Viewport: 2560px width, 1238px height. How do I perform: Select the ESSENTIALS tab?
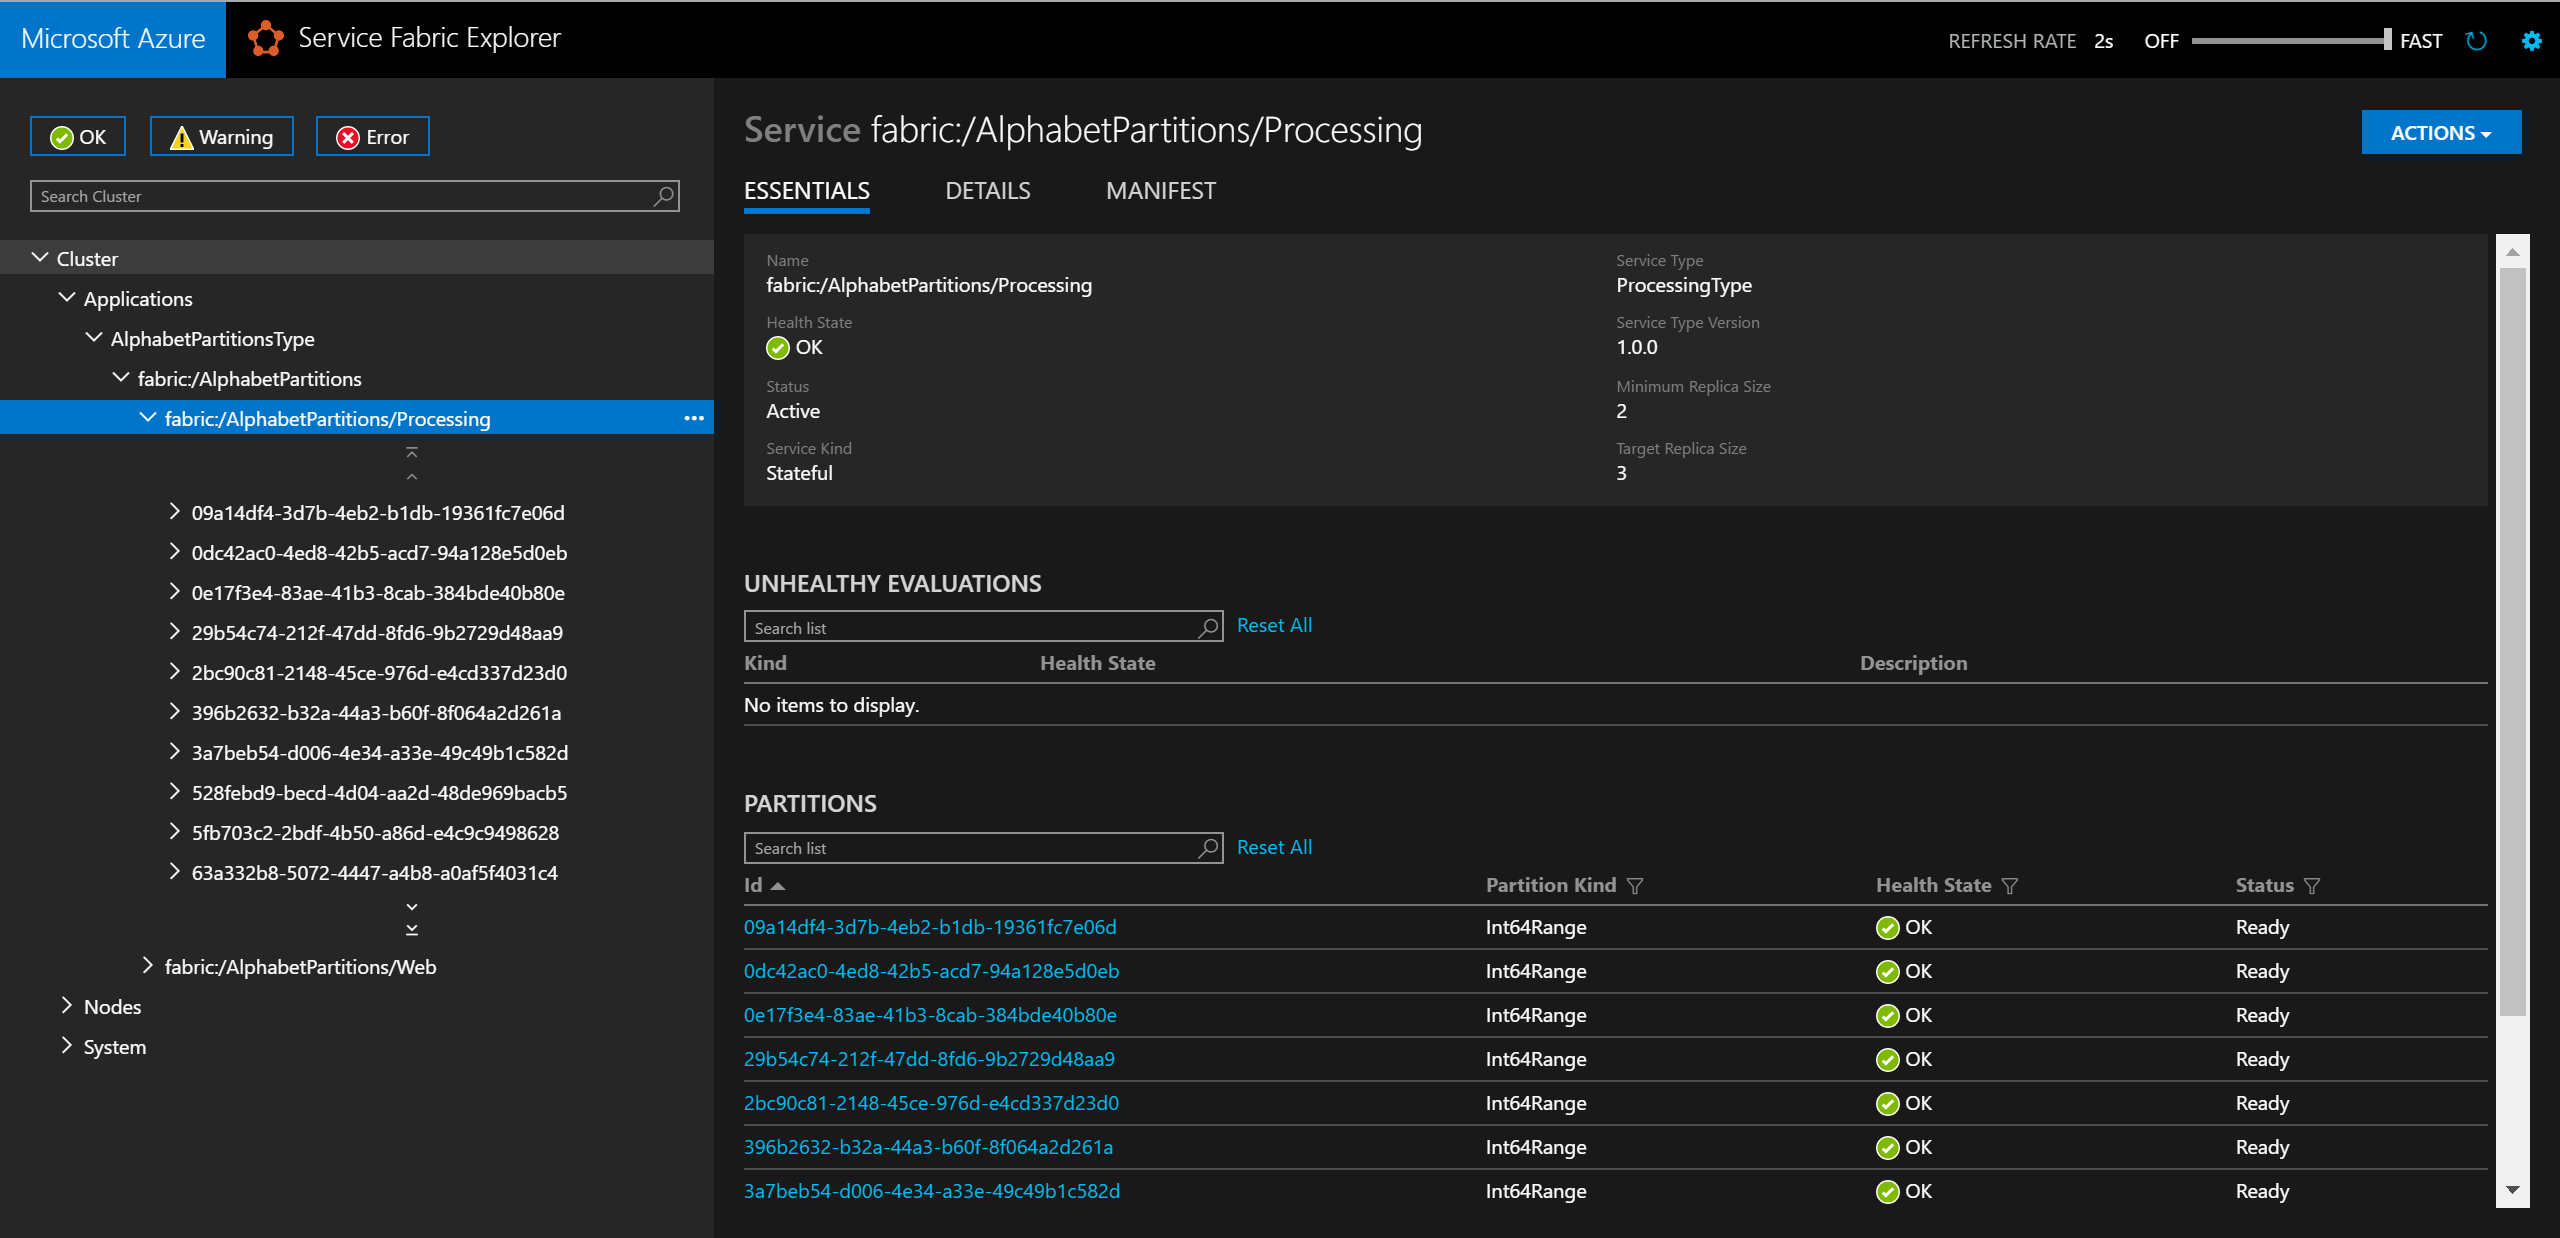[x=807, y=191]
